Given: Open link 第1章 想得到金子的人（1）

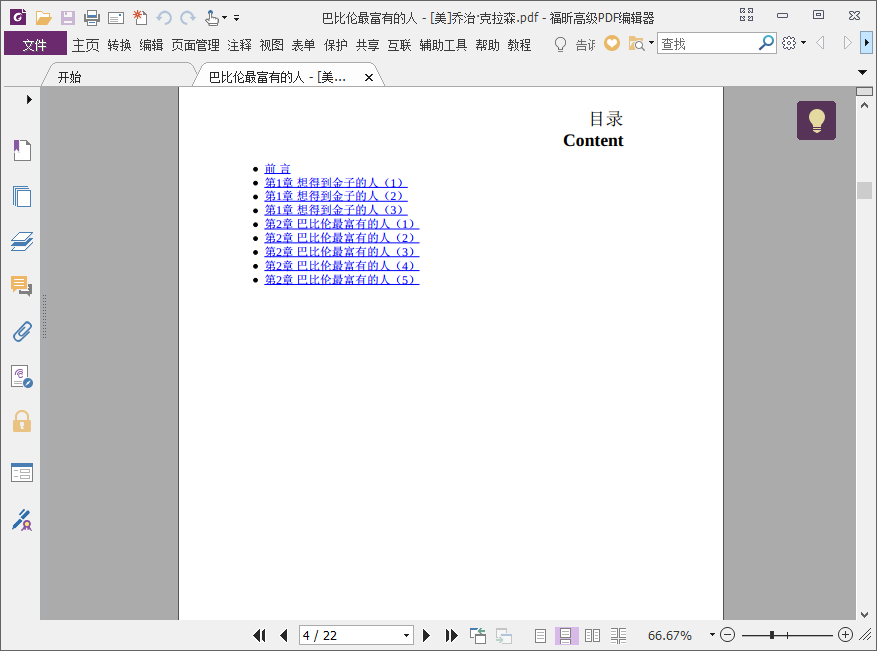Looking at the screenshot, I should point(336,182).
